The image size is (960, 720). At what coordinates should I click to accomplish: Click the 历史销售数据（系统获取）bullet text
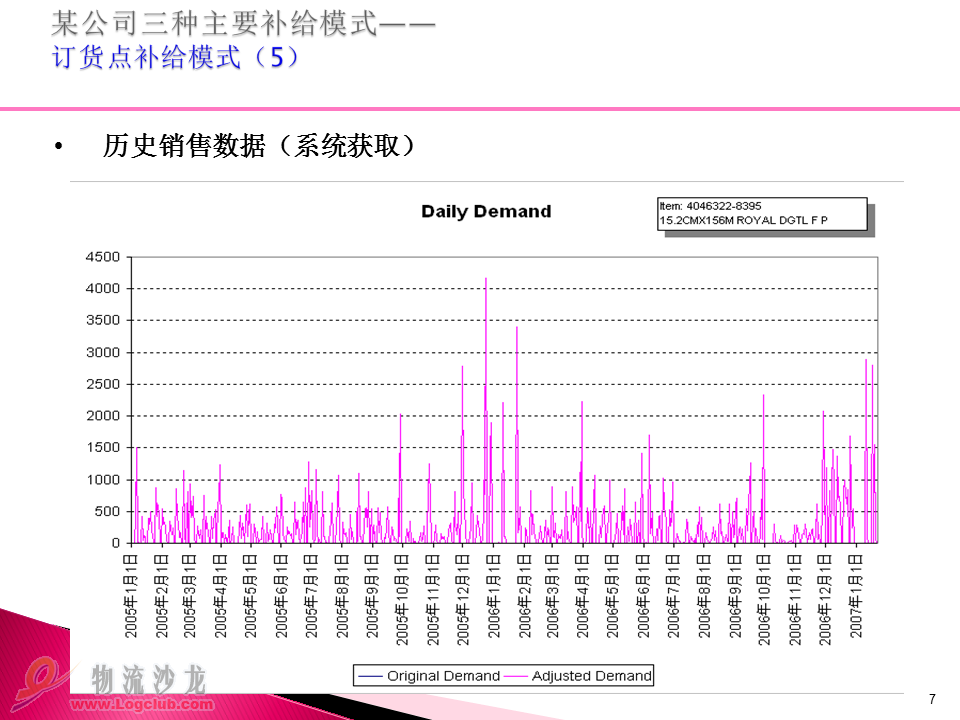point(259,146)
